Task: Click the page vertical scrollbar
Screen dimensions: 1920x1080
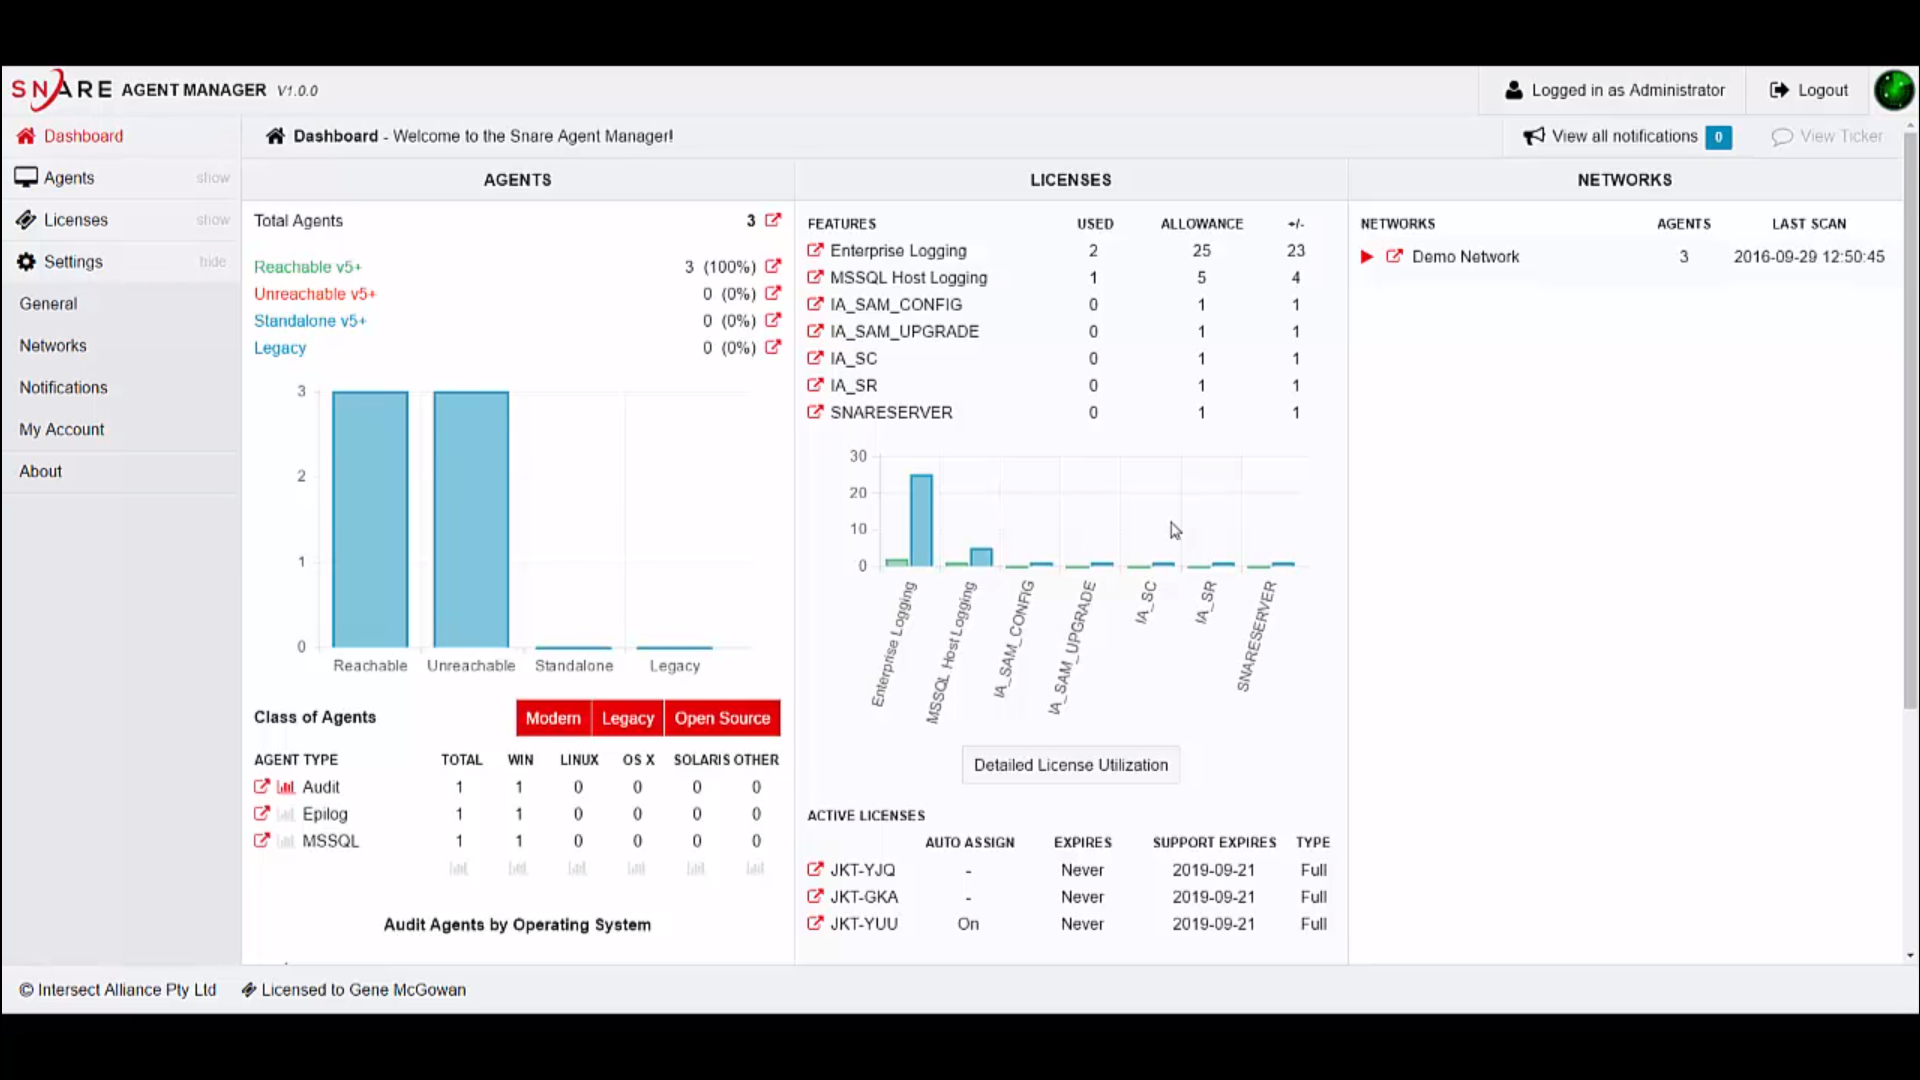Action: click(x=1910, y=420)
